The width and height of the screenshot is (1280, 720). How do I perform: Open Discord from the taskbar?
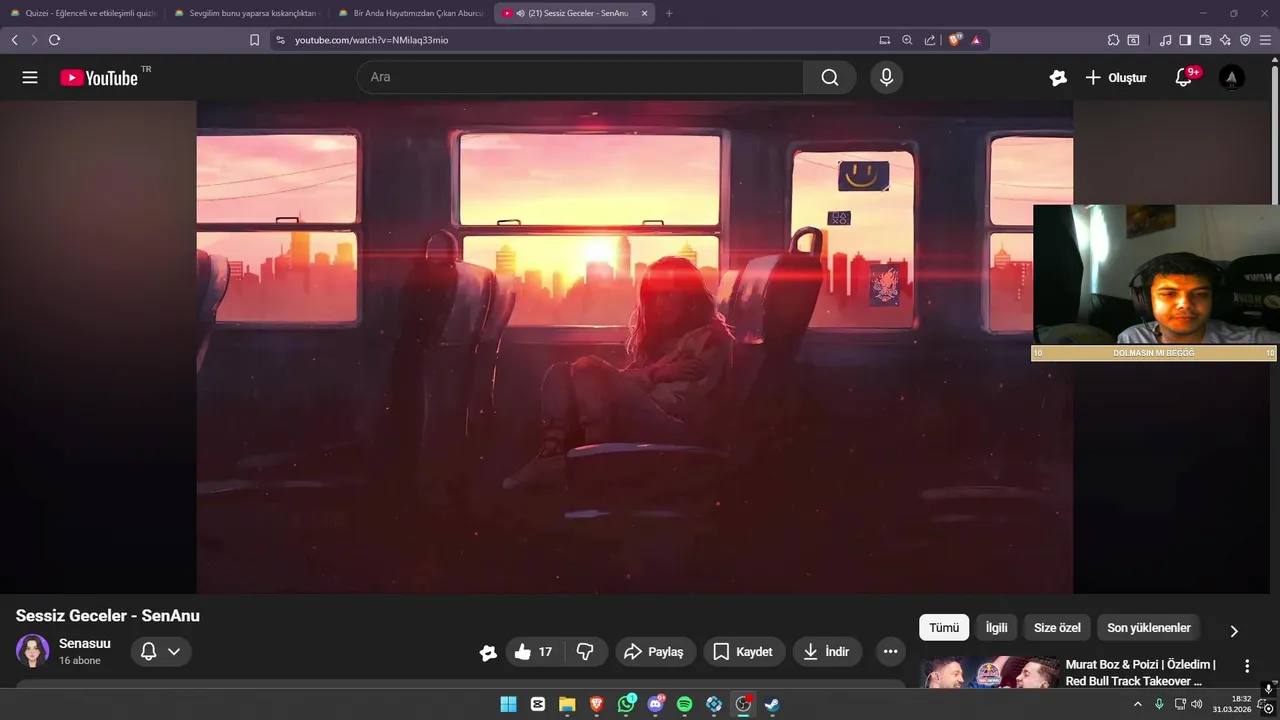pyautogui.click(x=656, y=704)
